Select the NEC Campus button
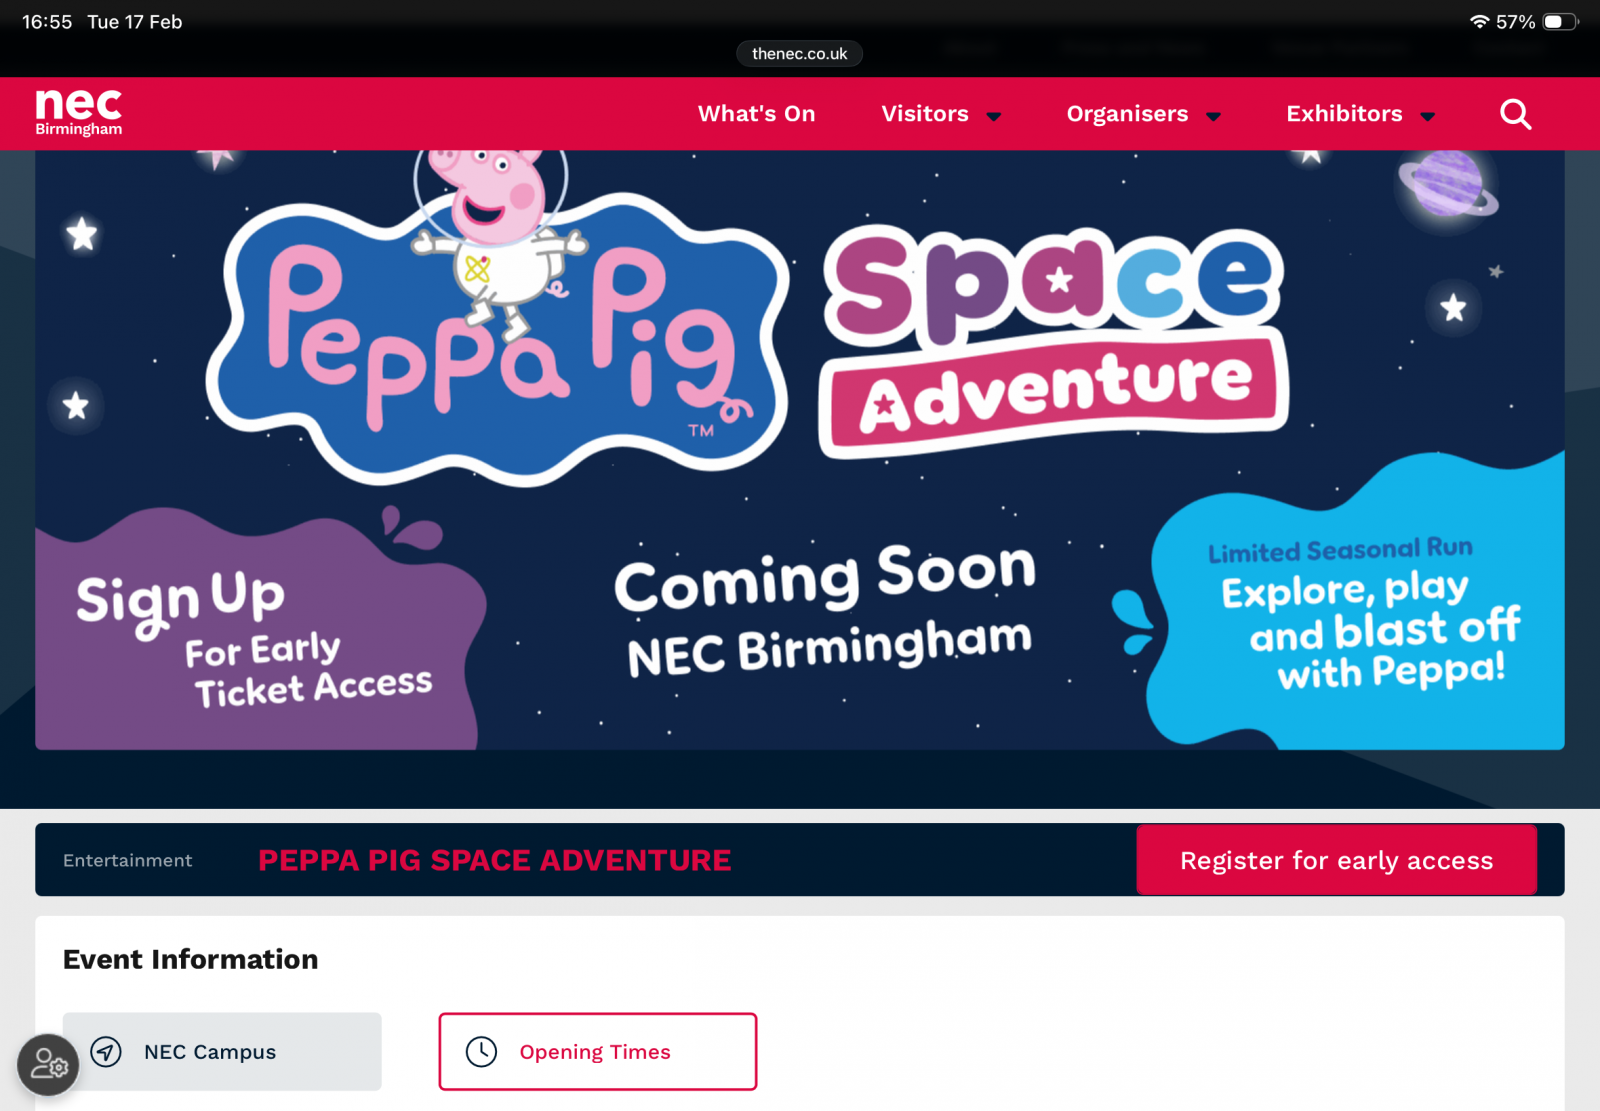Viewport: 1600px width, 1111px height. (x=222, y=1052)
